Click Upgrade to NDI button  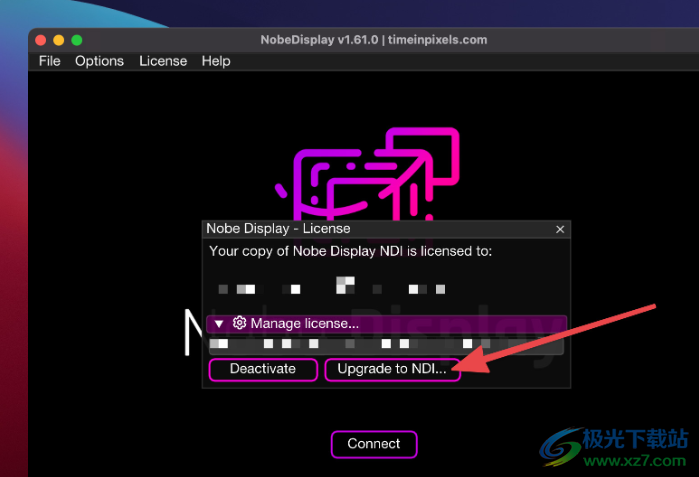tap(392, 369)
